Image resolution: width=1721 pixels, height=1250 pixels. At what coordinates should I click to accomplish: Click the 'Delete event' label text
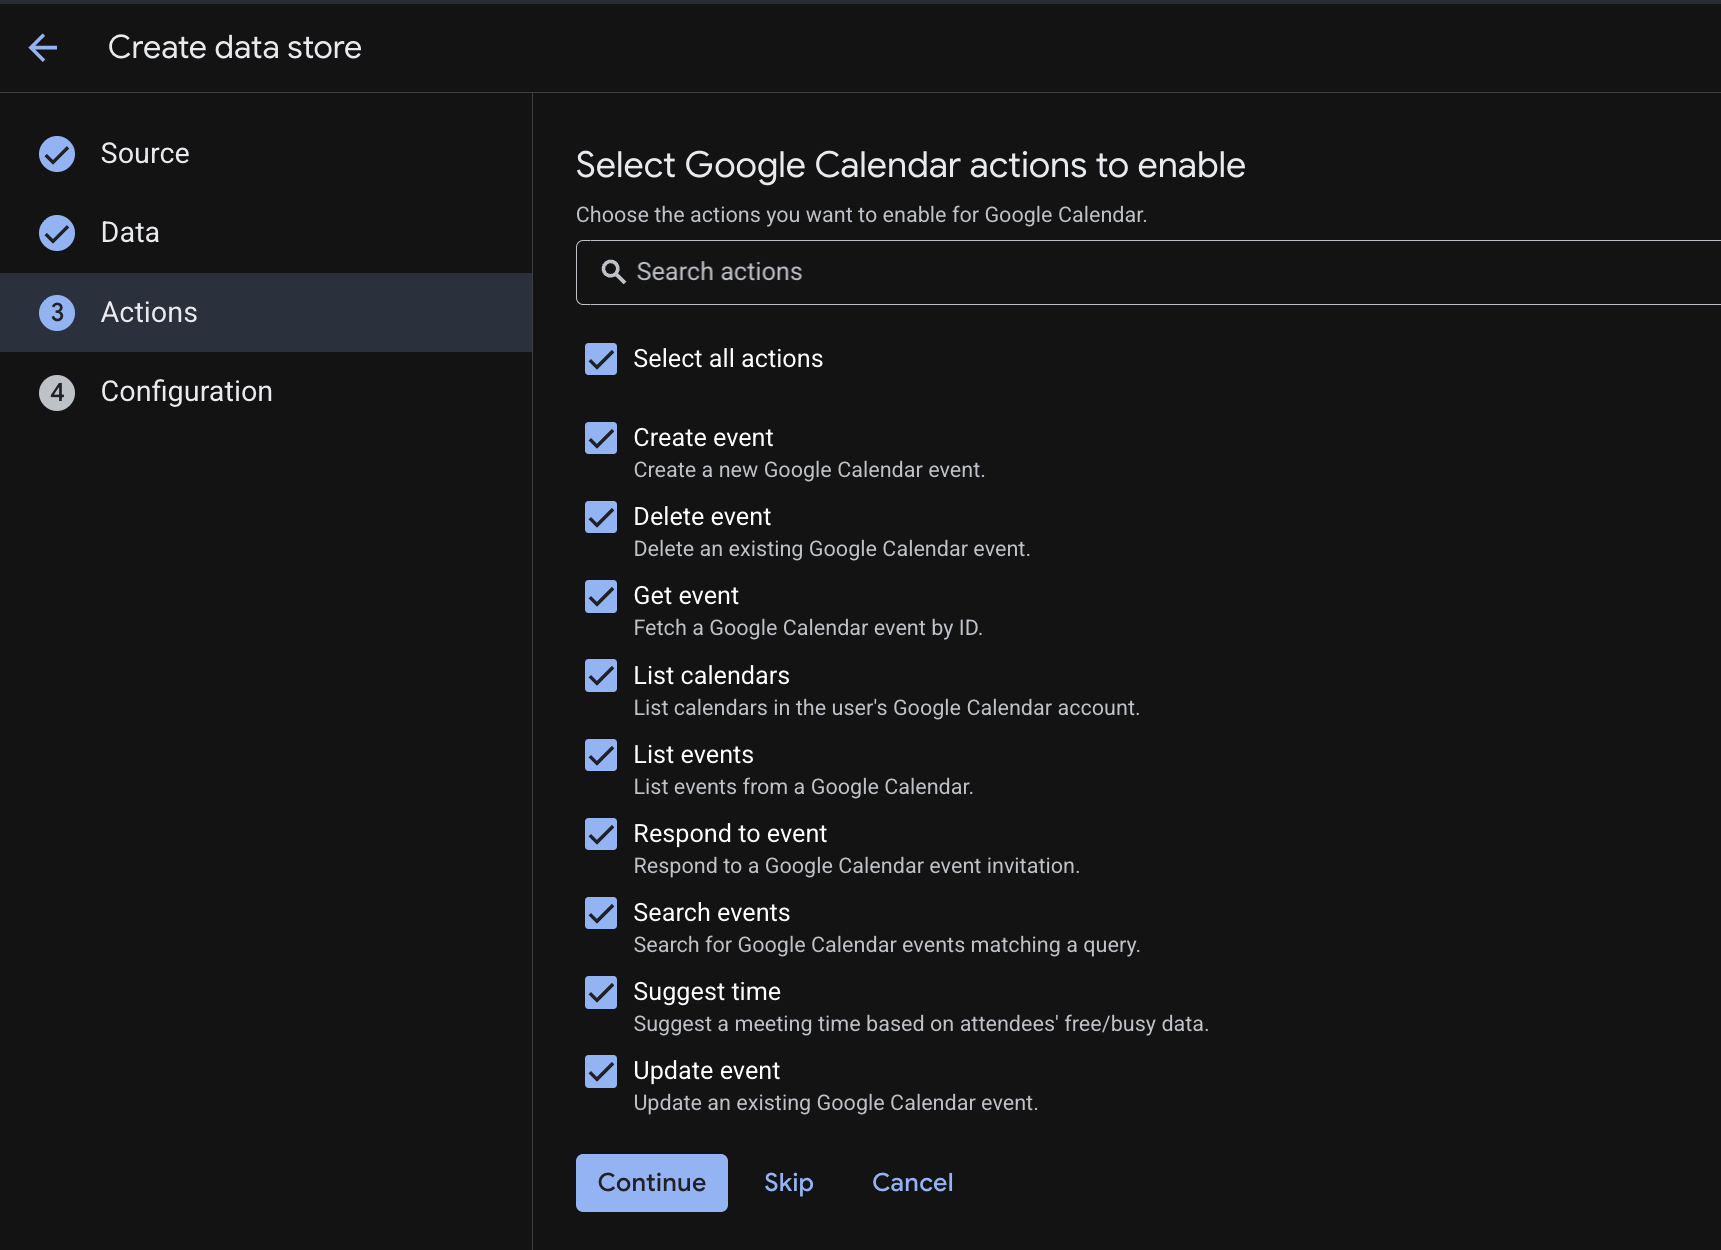pyautogui.click(x=702, y=517)
